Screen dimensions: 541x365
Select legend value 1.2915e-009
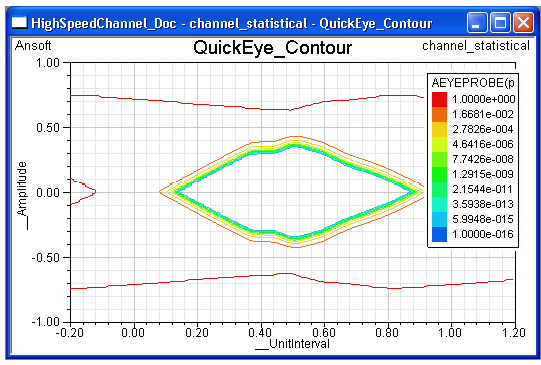483,174
